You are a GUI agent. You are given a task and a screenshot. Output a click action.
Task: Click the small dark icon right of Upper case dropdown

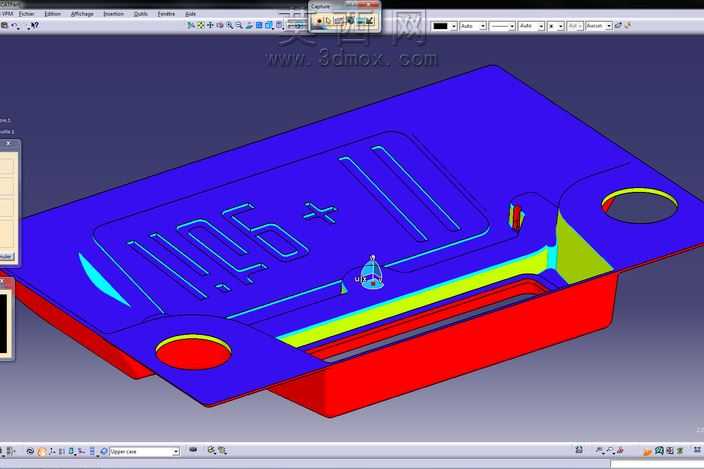193,450
